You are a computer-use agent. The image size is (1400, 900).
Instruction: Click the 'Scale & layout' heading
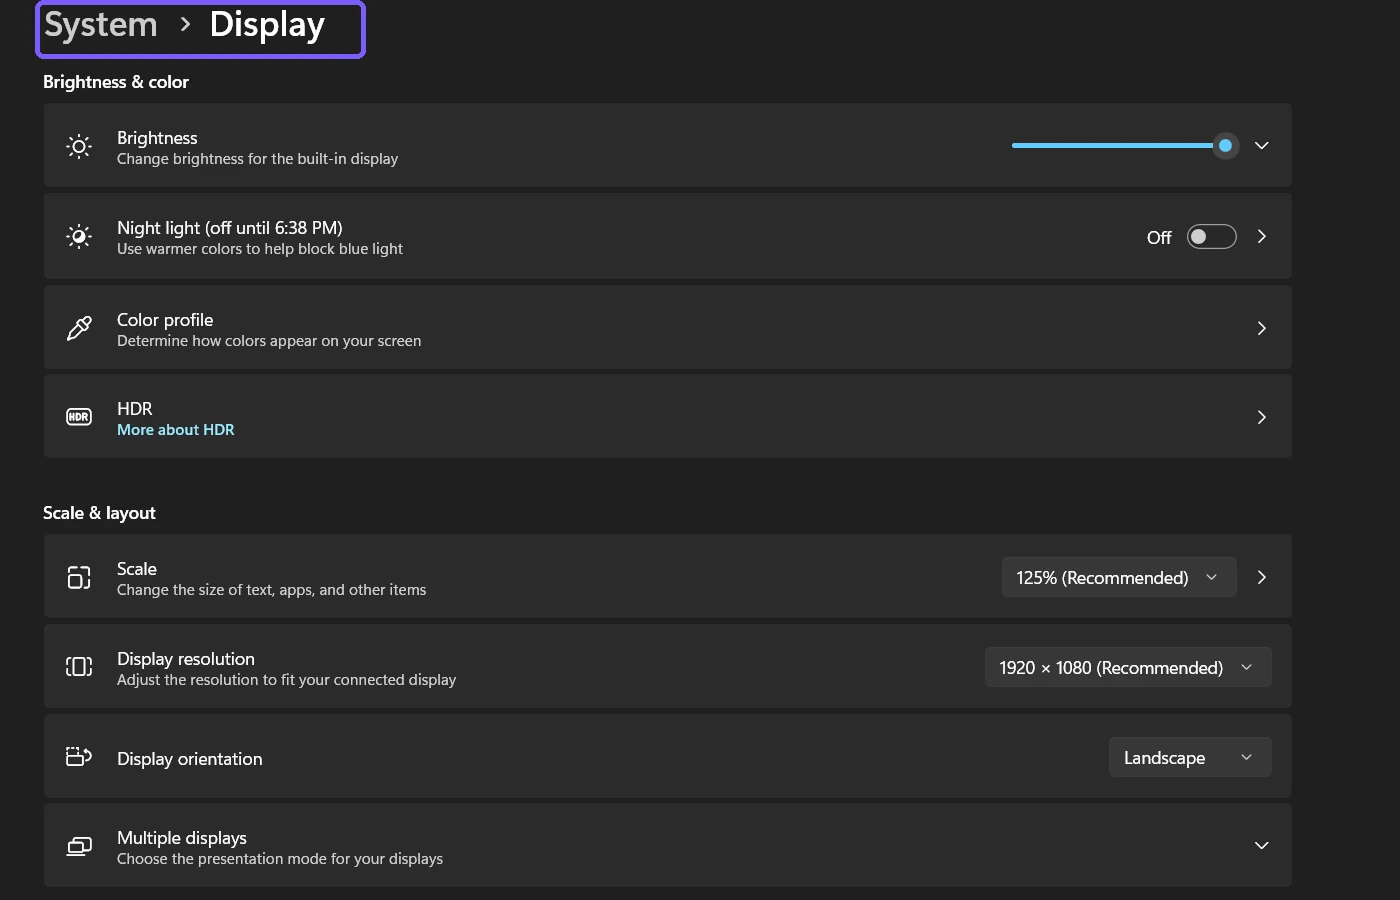pos(99,513)
